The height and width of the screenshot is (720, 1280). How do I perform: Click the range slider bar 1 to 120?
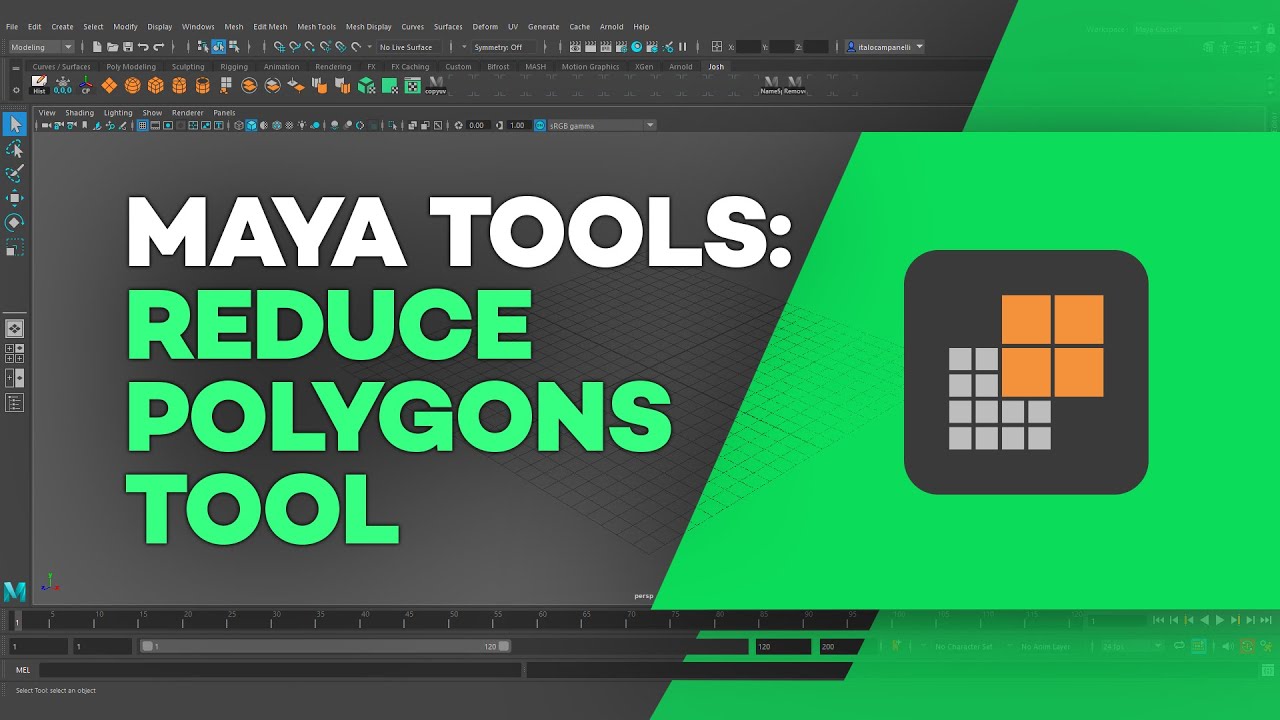click(326, 646)
